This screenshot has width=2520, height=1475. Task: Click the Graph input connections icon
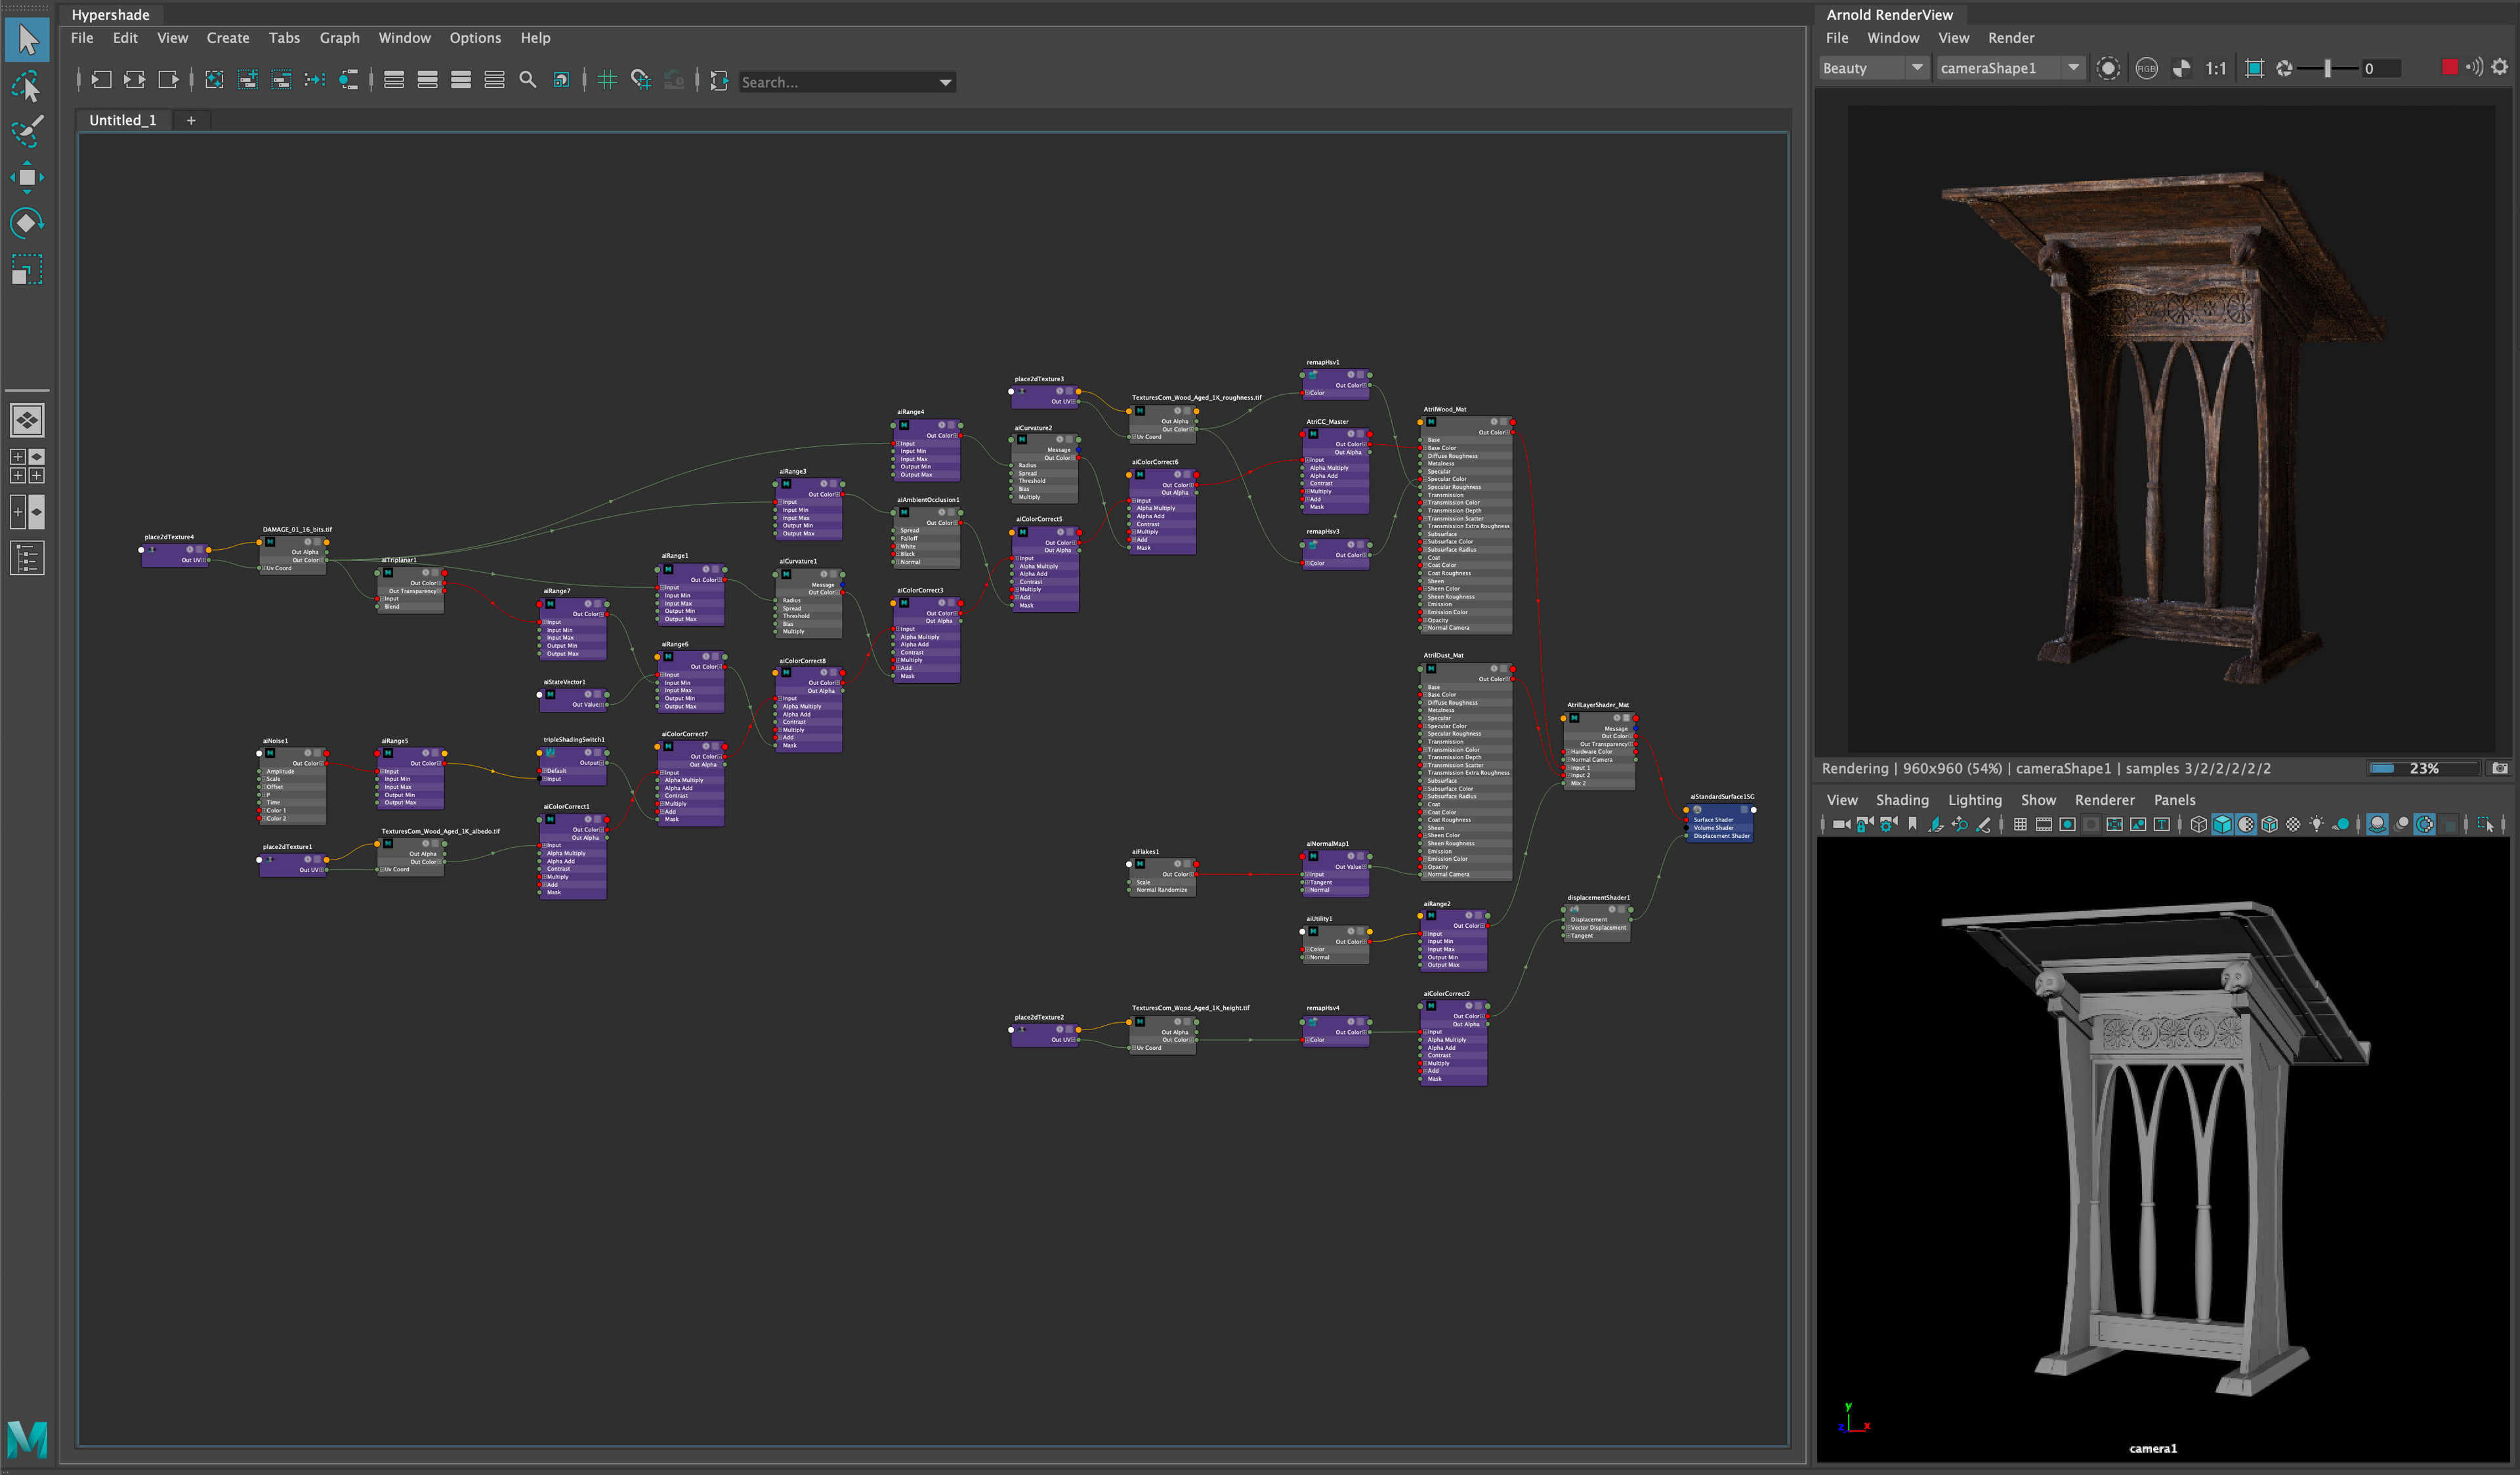[x=101, y=80]
